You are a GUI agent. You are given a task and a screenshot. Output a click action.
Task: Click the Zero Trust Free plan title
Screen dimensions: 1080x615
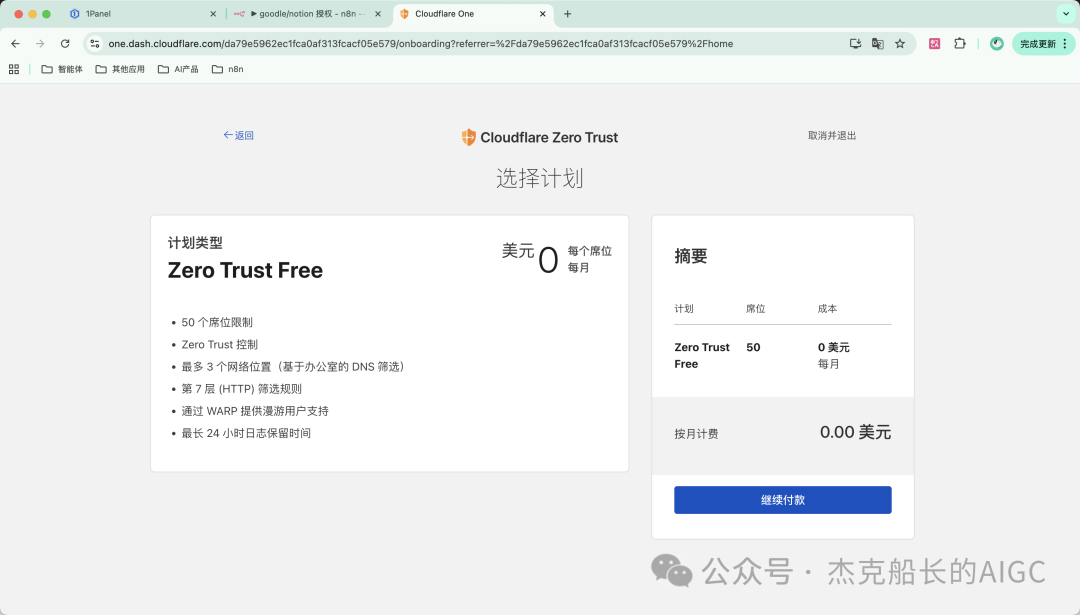point(245,271)
